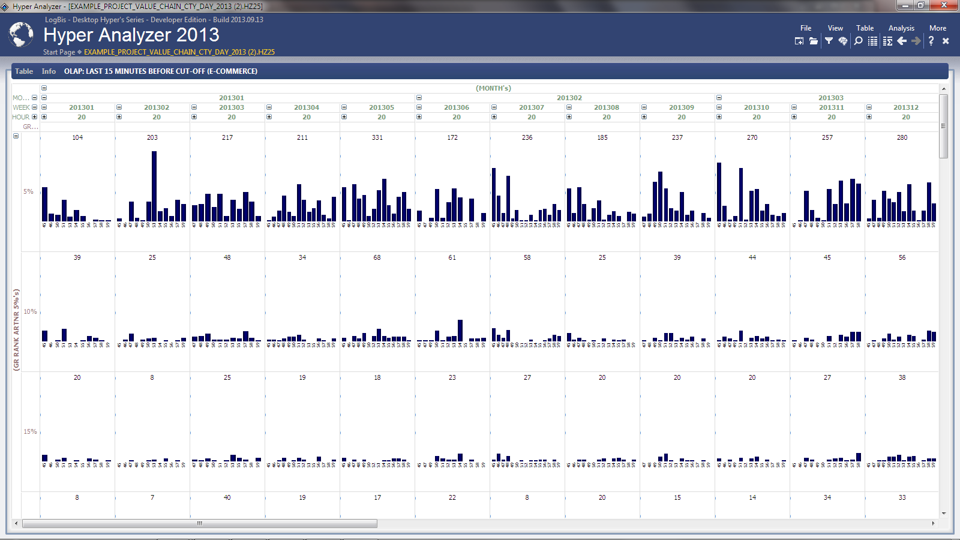This screenshot has height=540, width=960.
Task: Click the back arrow toolbar icon
Action: point(902,41)
